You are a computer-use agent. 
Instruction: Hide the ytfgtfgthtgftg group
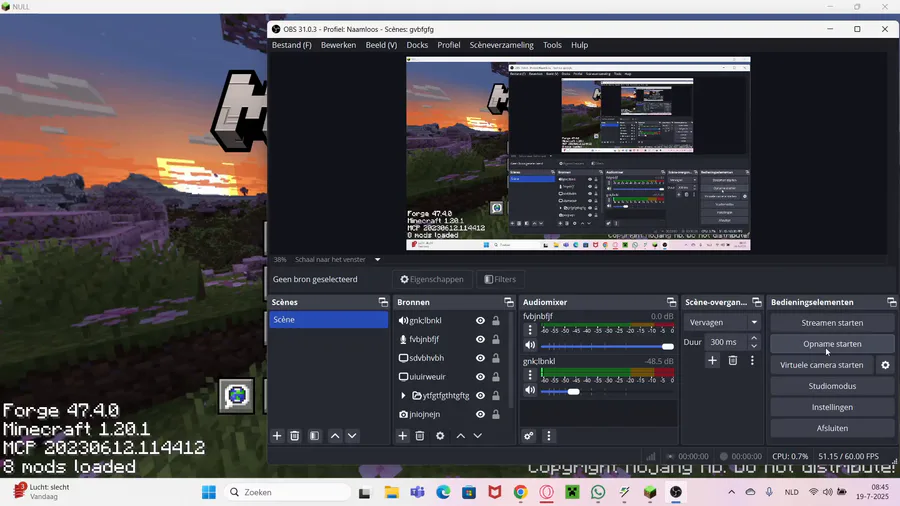pos(480,395)
